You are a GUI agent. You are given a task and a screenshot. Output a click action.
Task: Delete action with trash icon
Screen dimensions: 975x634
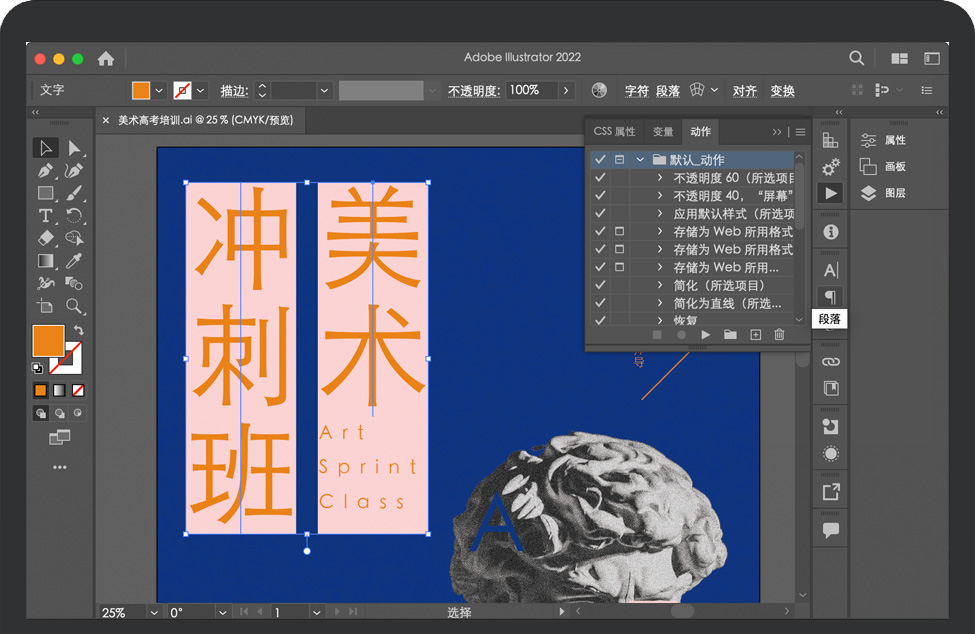tap(779, 335)
